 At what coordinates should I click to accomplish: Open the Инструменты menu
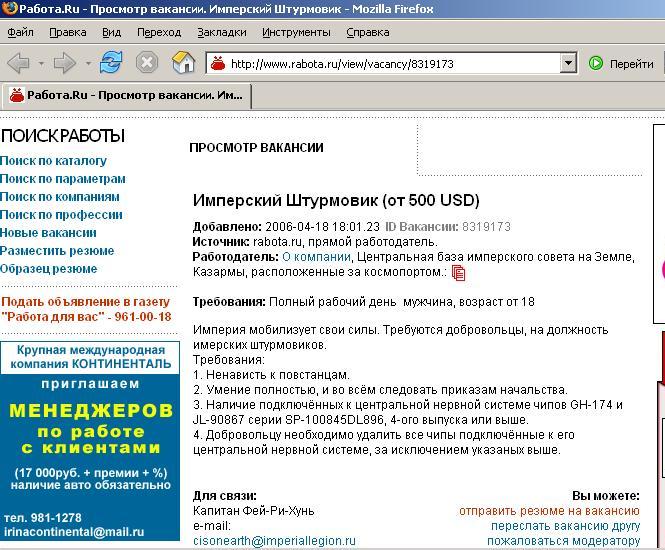(x=296, y=32)
